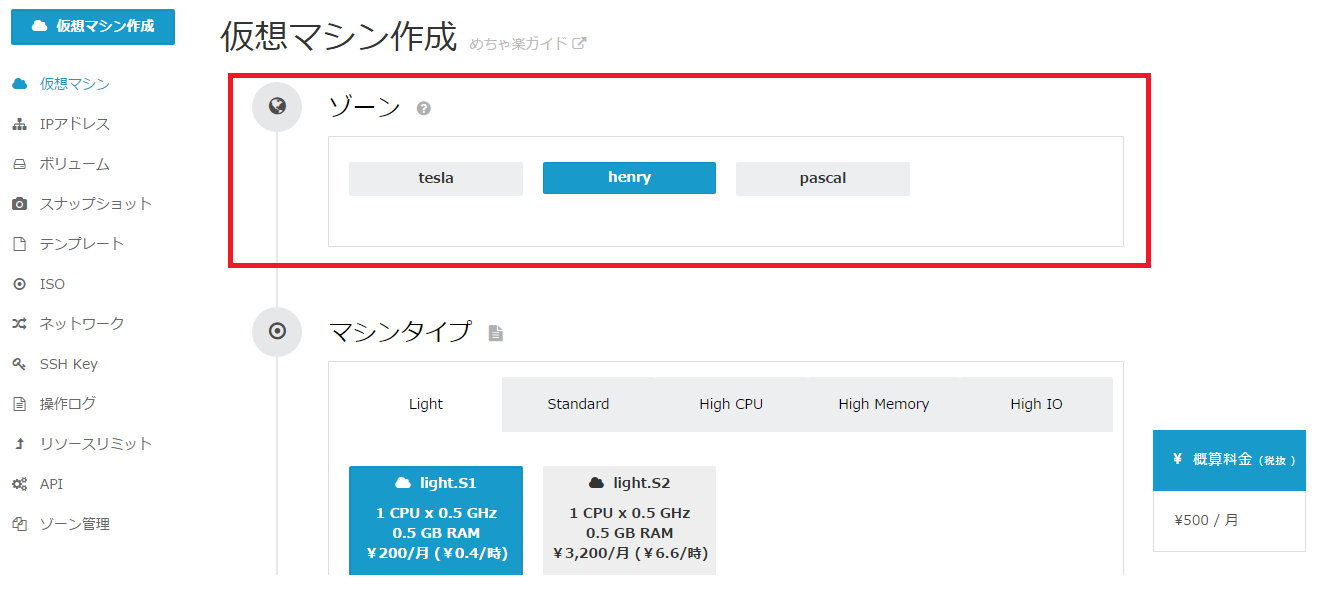
Task: Click the cloud icon beside 仮想マシン
Action: [x=19, y=84]
